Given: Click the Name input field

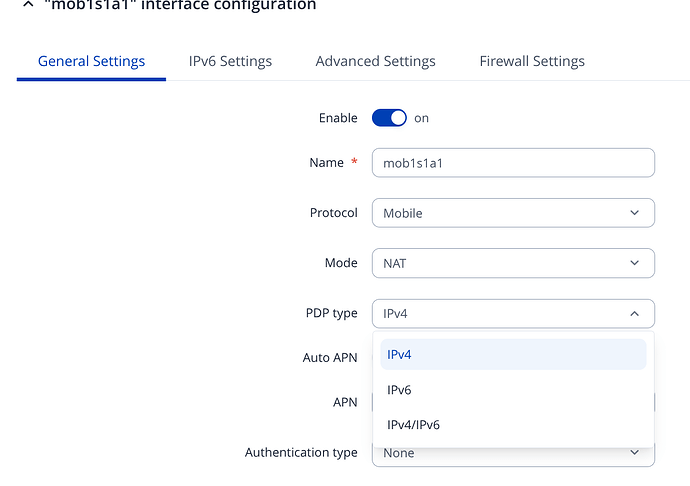Looking at the screenshot, I should tap(512, 163).
